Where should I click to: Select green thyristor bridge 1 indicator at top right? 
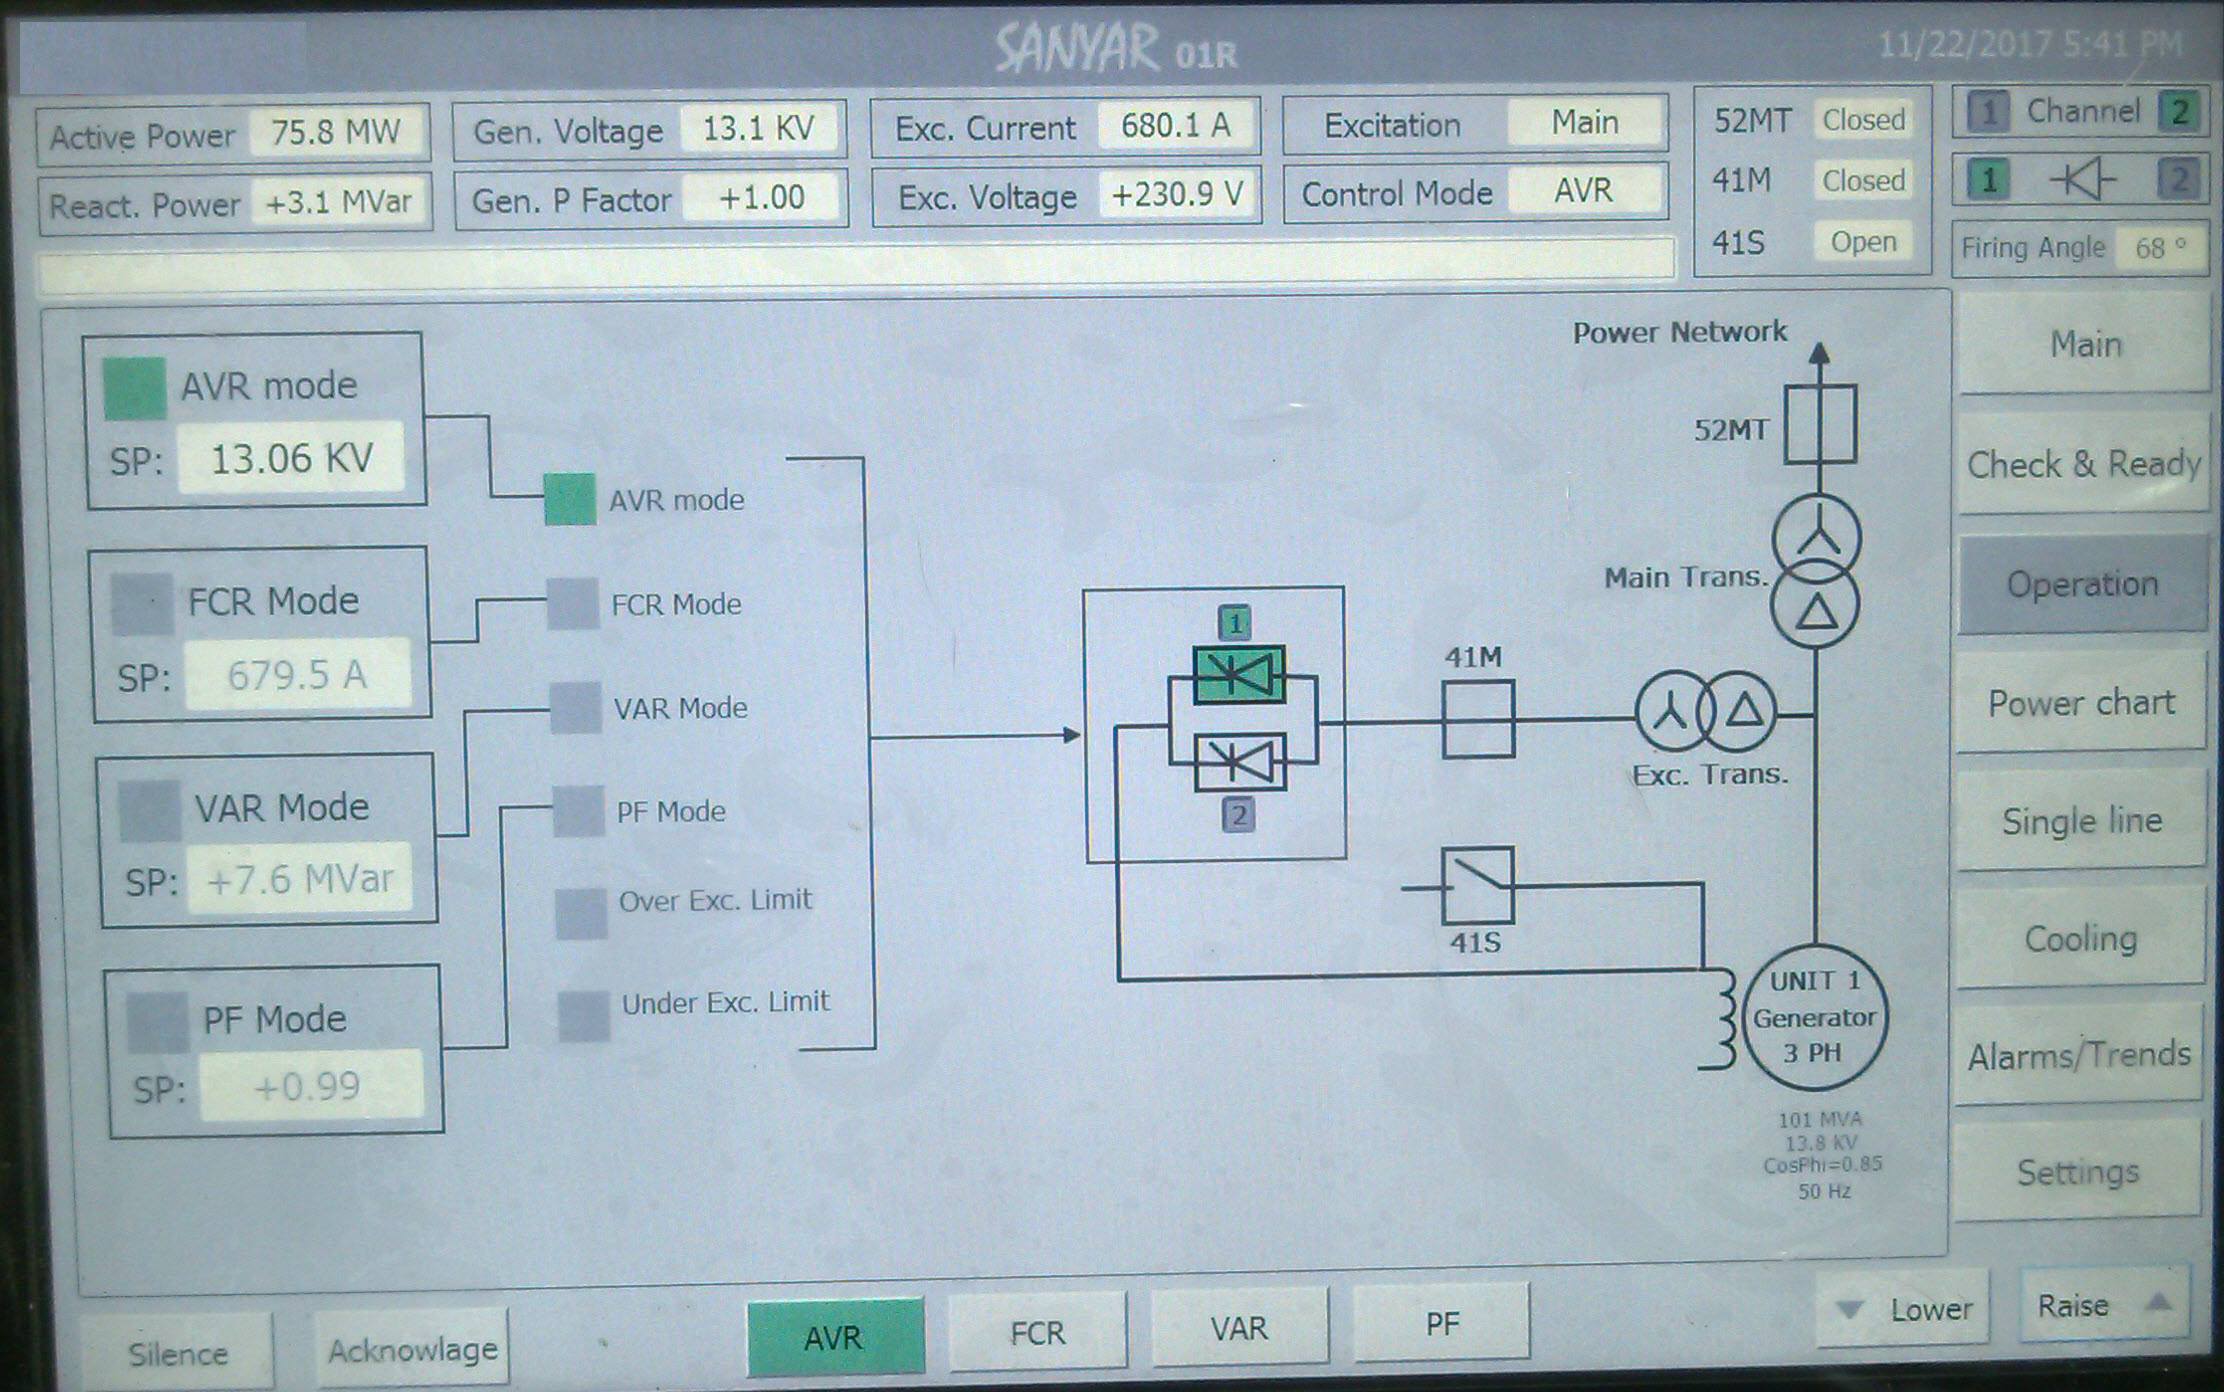click(1990, 181)
